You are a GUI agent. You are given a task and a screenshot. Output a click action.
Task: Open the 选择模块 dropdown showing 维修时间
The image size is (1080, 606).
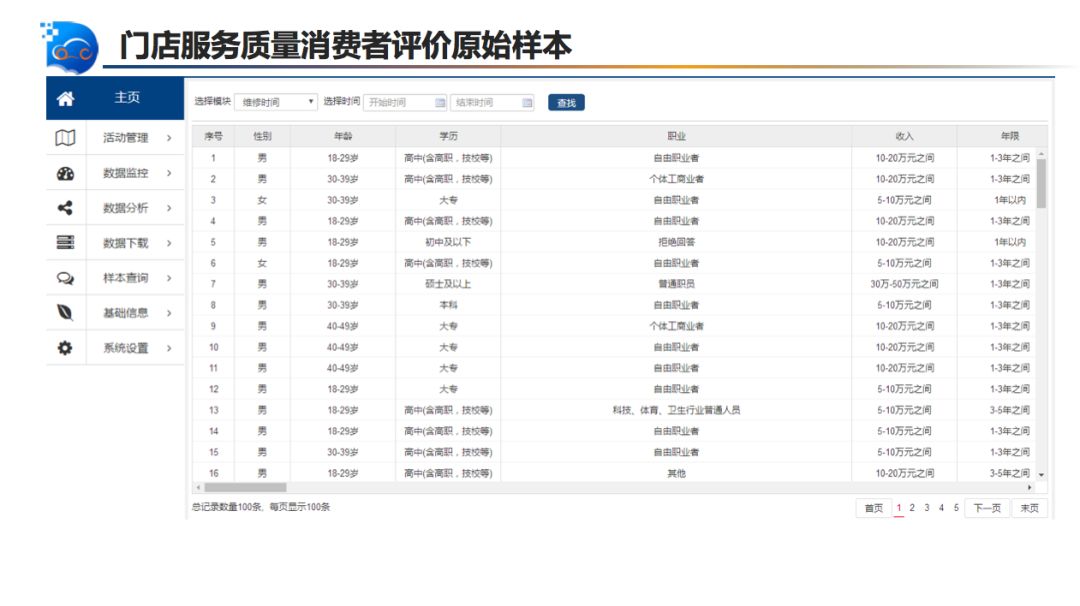276,102
